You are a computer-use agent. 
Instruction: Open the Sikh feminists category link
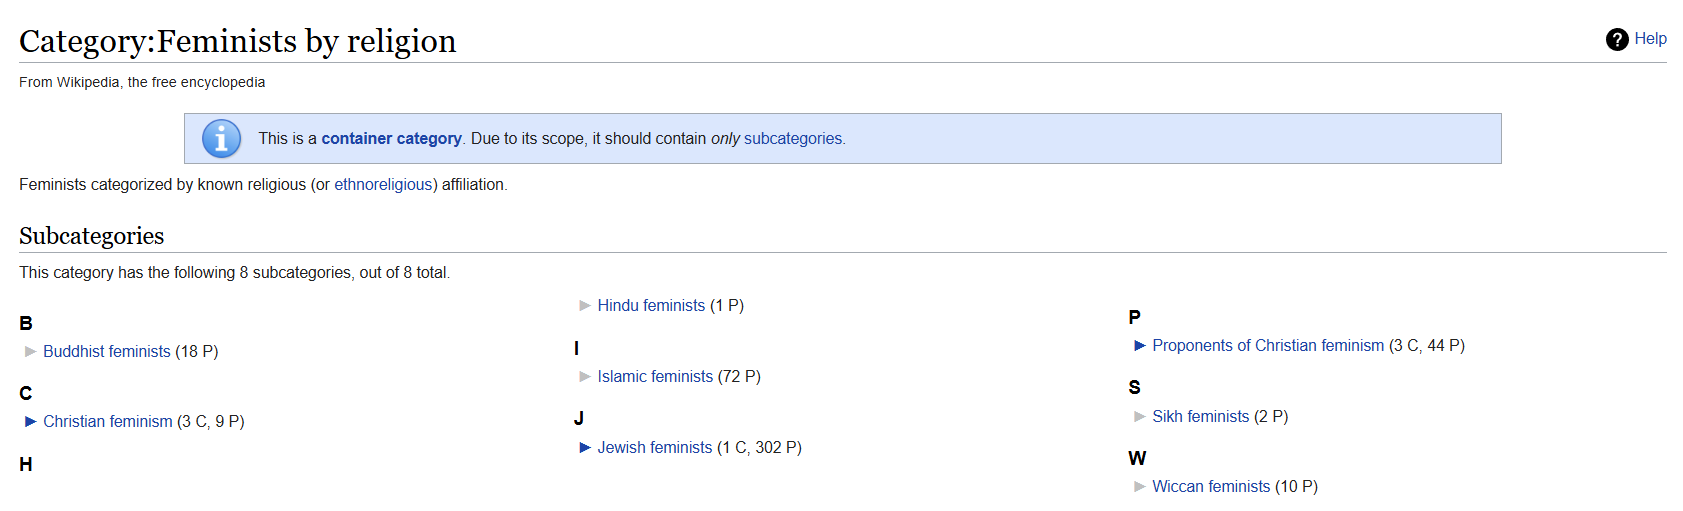tap(1201, 417)
